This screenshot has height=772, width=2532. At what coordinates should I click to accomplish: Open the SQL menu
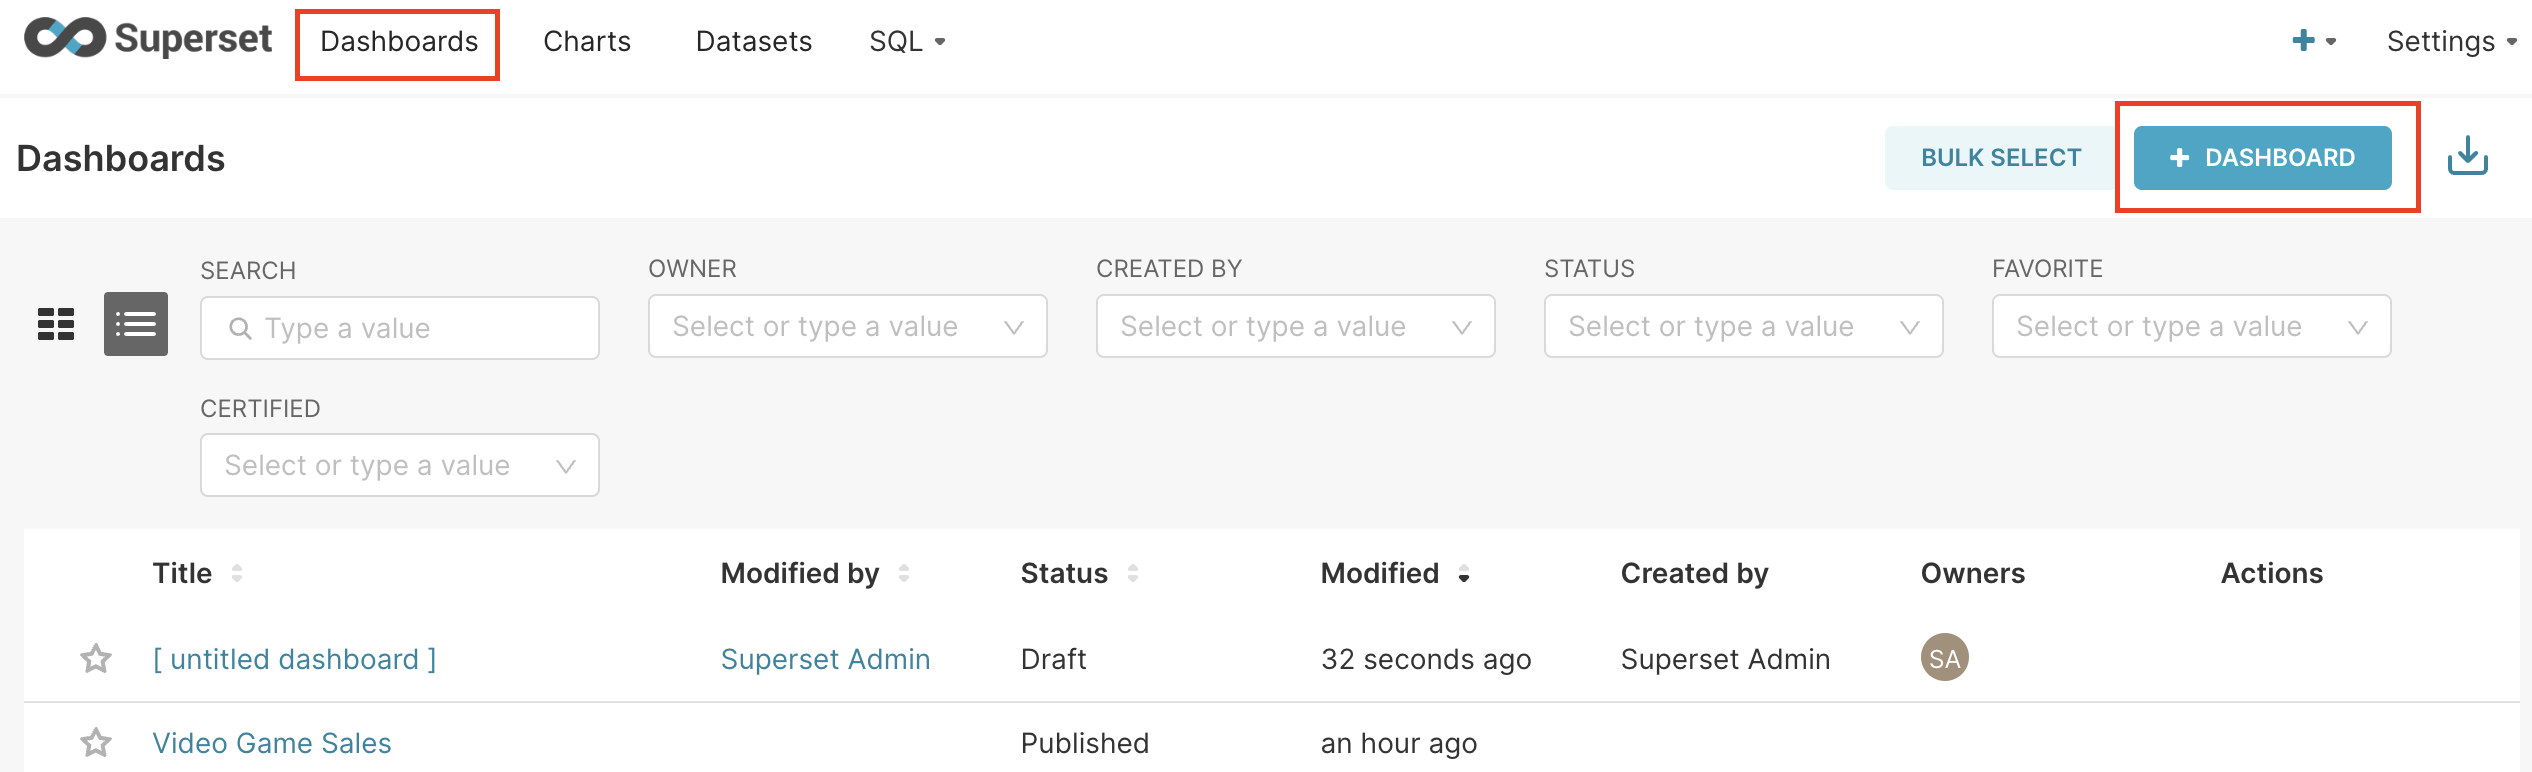(907, 41)
